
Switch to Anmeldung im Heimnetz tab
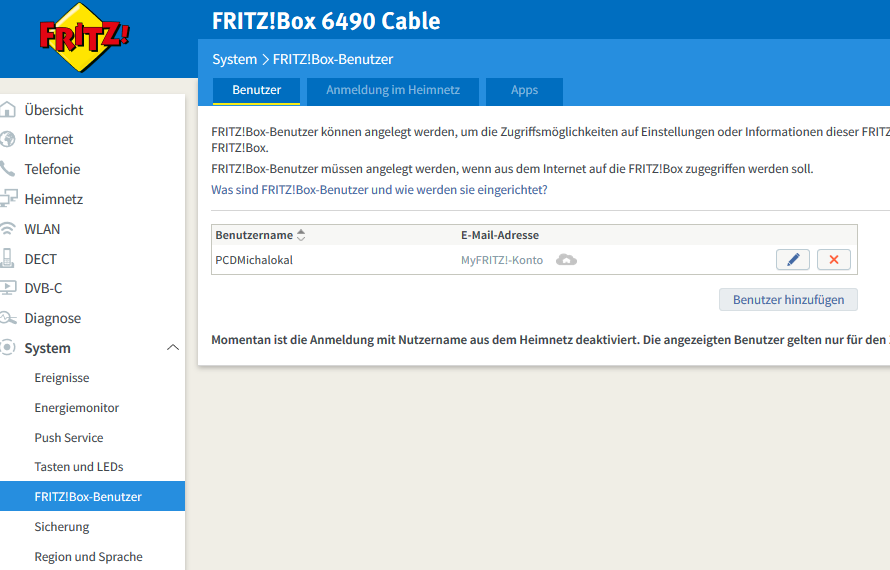point(393,90)
